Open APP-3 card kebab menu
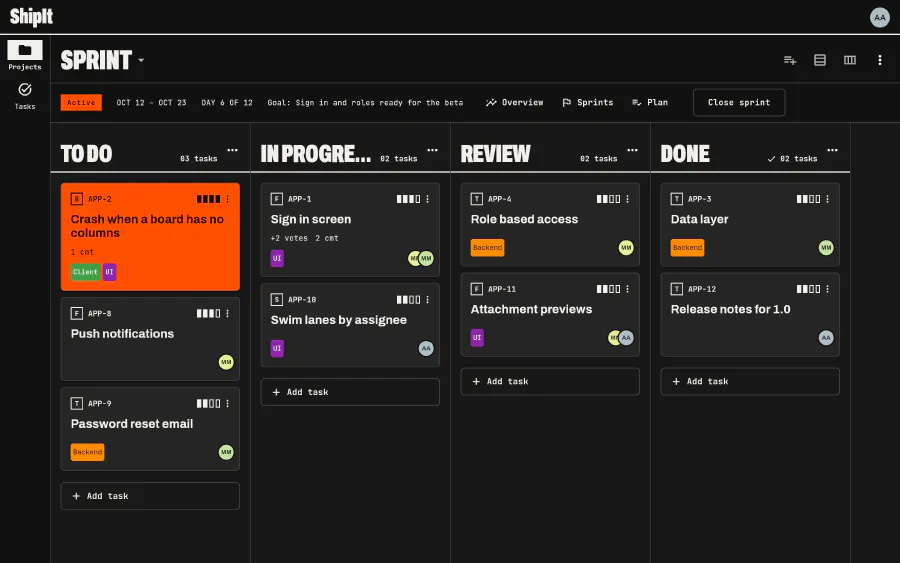 (828, 199)
